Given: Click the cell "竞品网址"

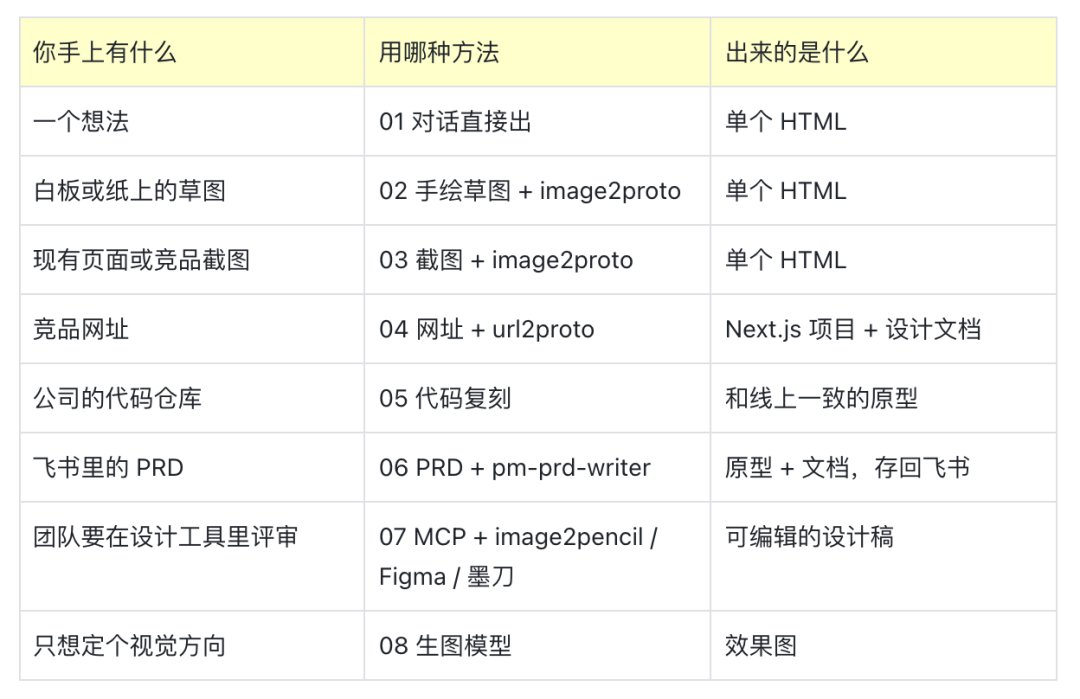Looking at the screenshot, I should point(192,329).
